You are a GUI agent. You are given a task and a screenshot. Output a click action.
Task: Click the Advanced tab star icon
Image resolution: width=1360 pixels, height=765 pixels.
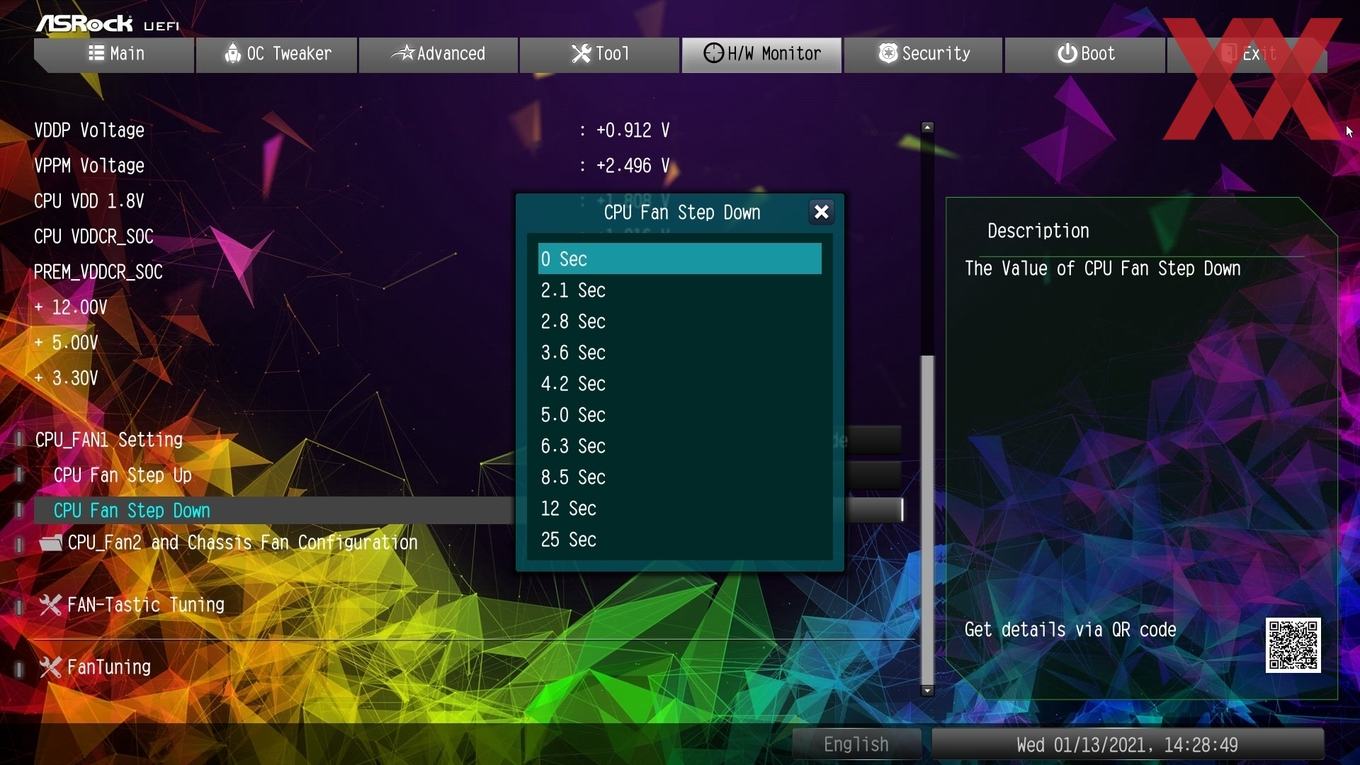click(402, 53)
